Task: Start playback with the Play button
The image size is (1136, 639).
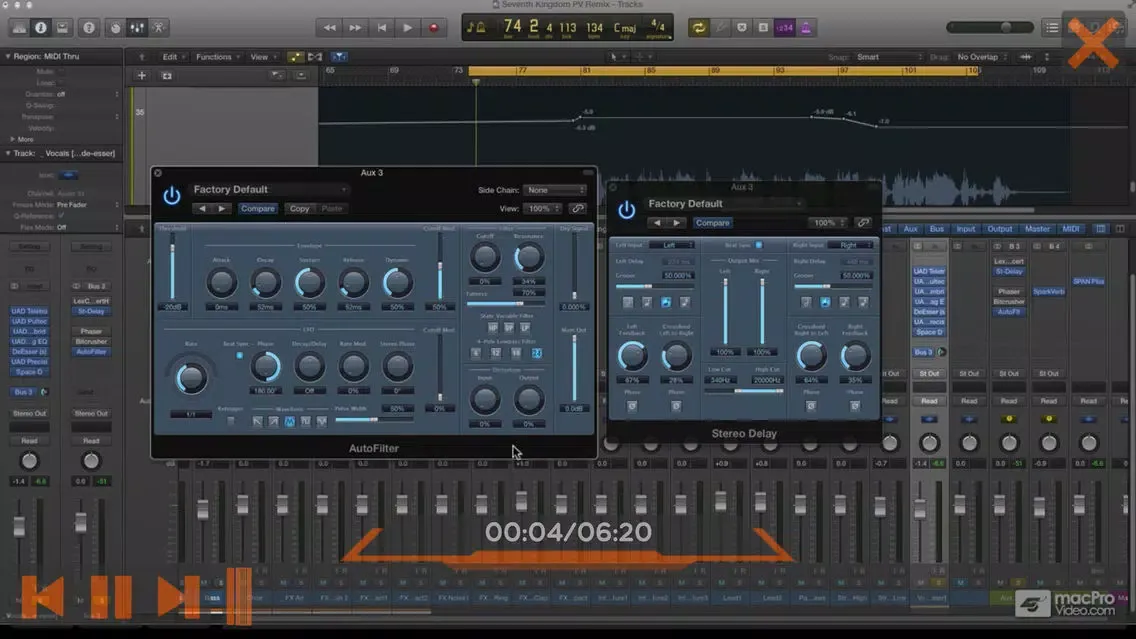Action: 407,28
